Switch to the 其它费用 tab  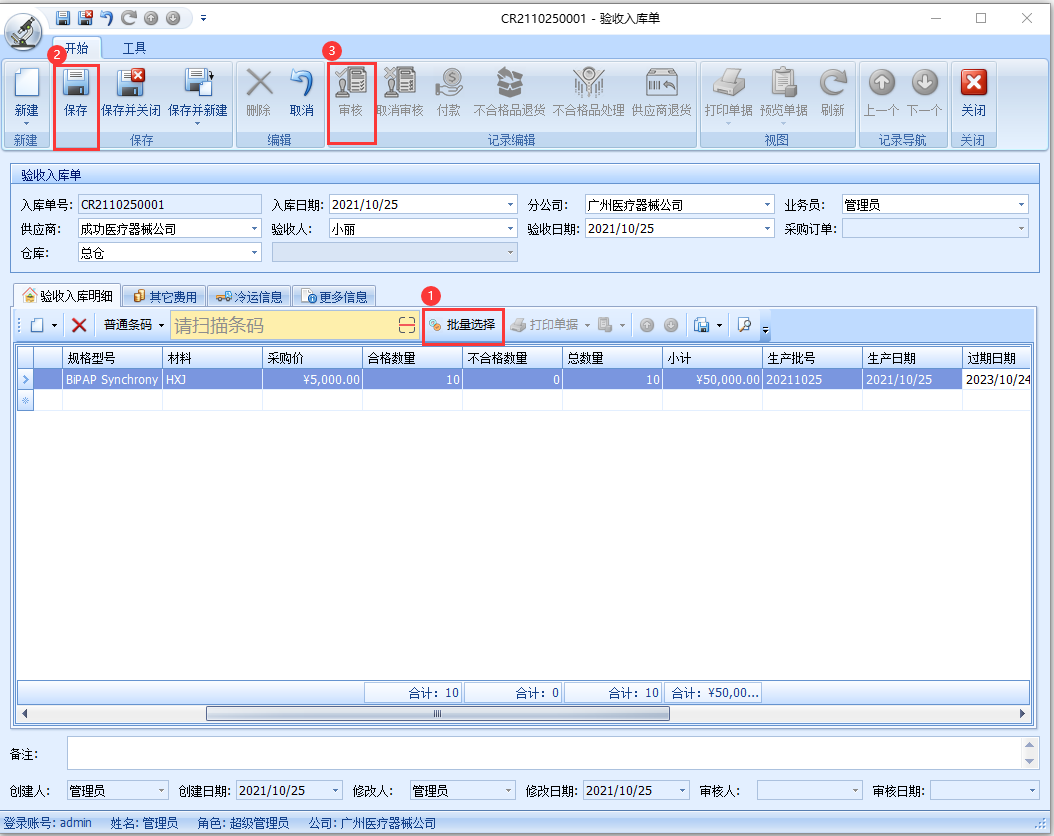point(167,296)
